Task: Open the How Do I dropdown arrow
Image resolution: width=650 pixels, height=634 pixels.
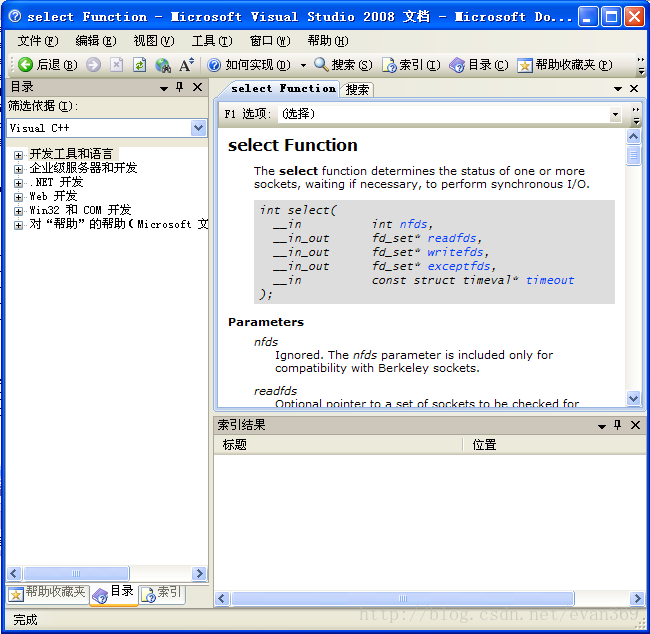Action: (303, 66)
